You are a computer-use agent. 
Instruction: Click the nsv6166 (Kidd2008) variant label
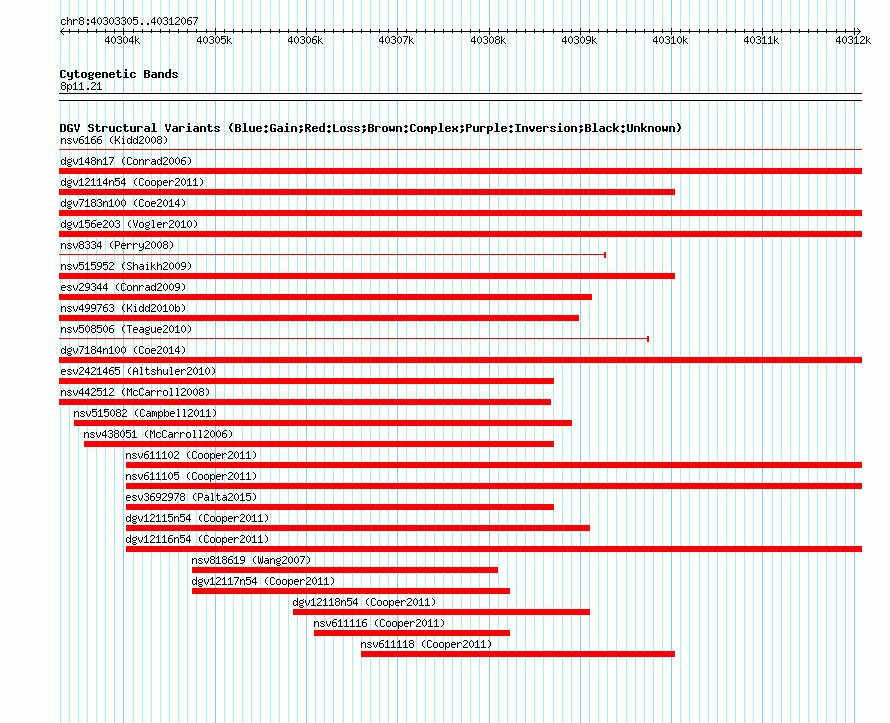pyautogui.click(x=114, y=140)
